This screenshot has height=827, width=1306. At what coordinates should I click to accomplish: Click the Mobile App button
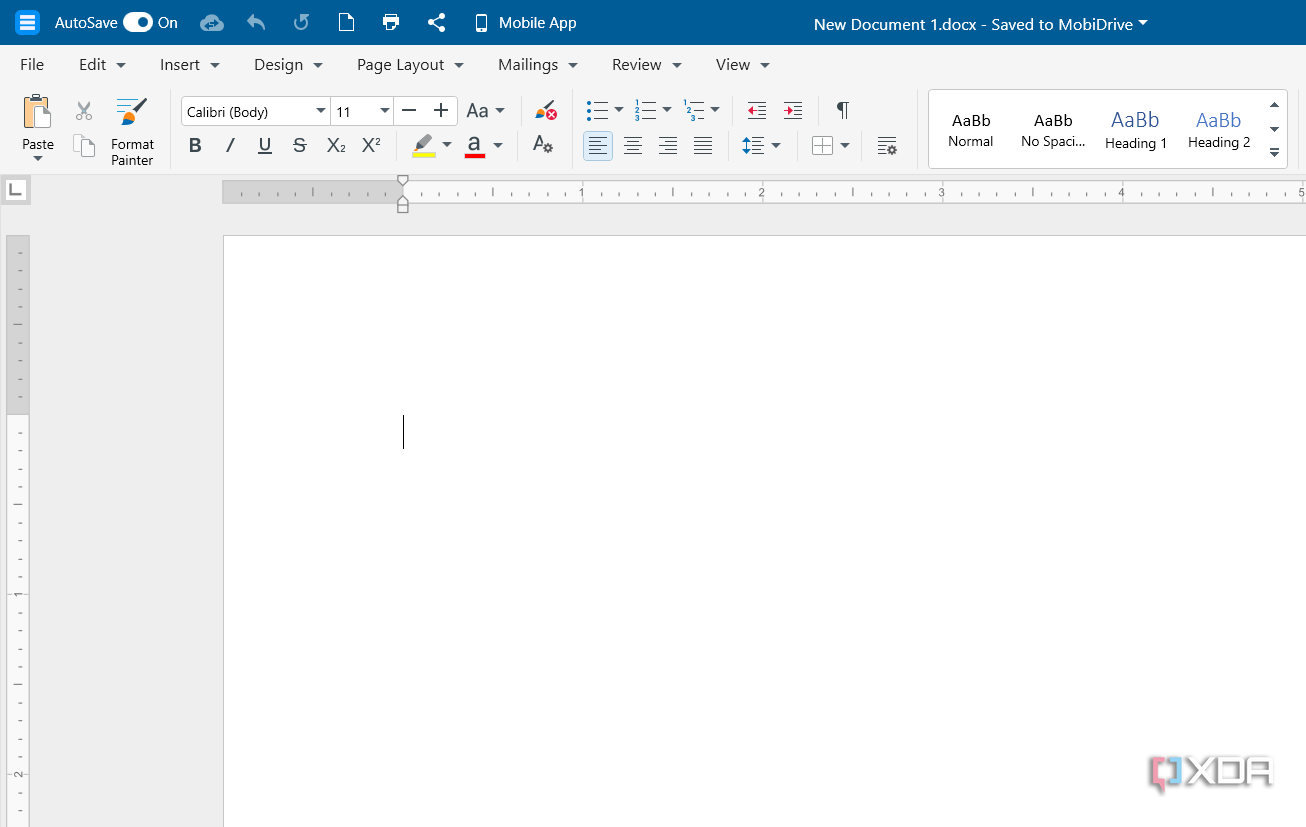coord(524,22)
